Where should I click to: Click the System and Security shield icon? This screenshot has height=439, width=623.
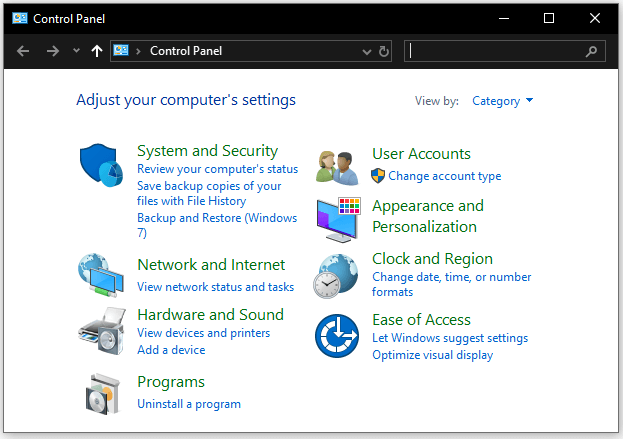click(99, 163)
